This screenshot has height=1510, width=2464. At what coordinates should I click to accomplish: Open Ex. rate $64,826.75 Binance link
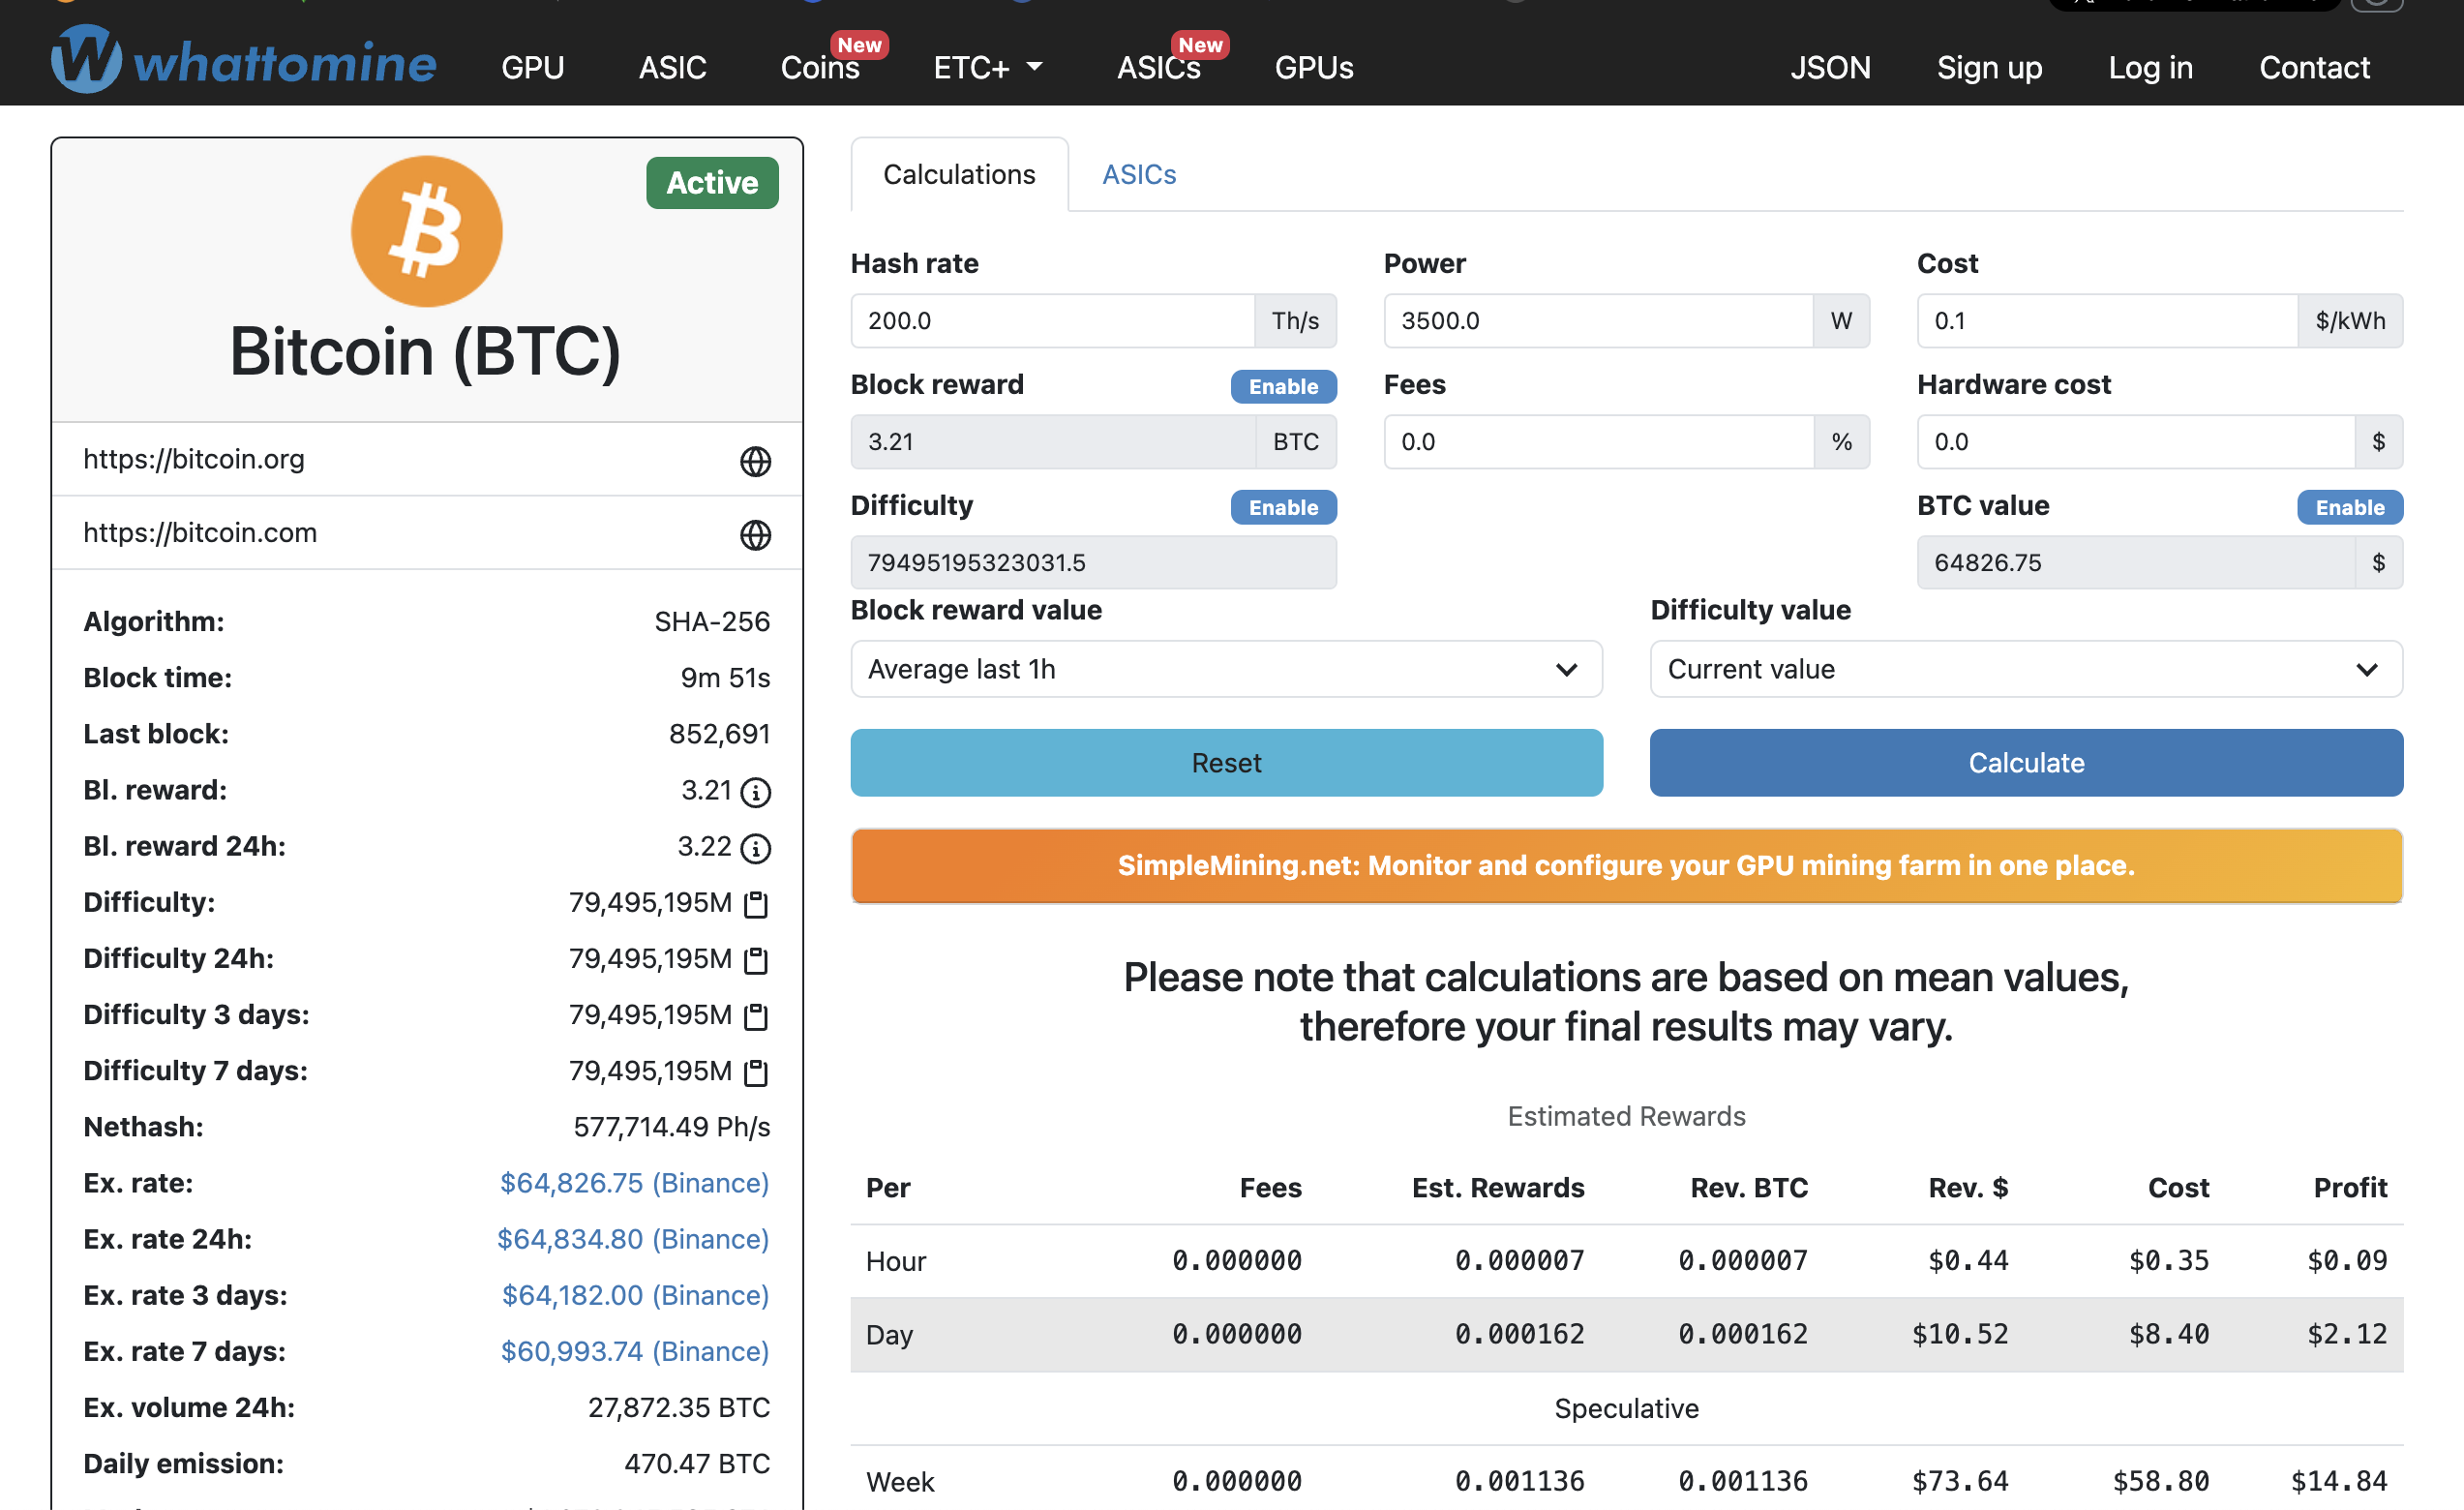634,1183
